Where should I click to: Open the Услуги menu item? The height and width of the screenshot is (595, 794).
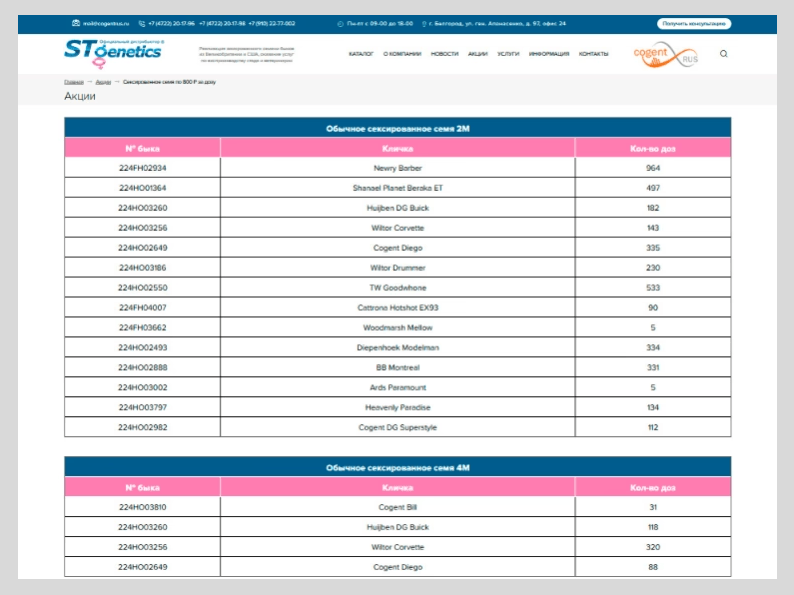508,54
